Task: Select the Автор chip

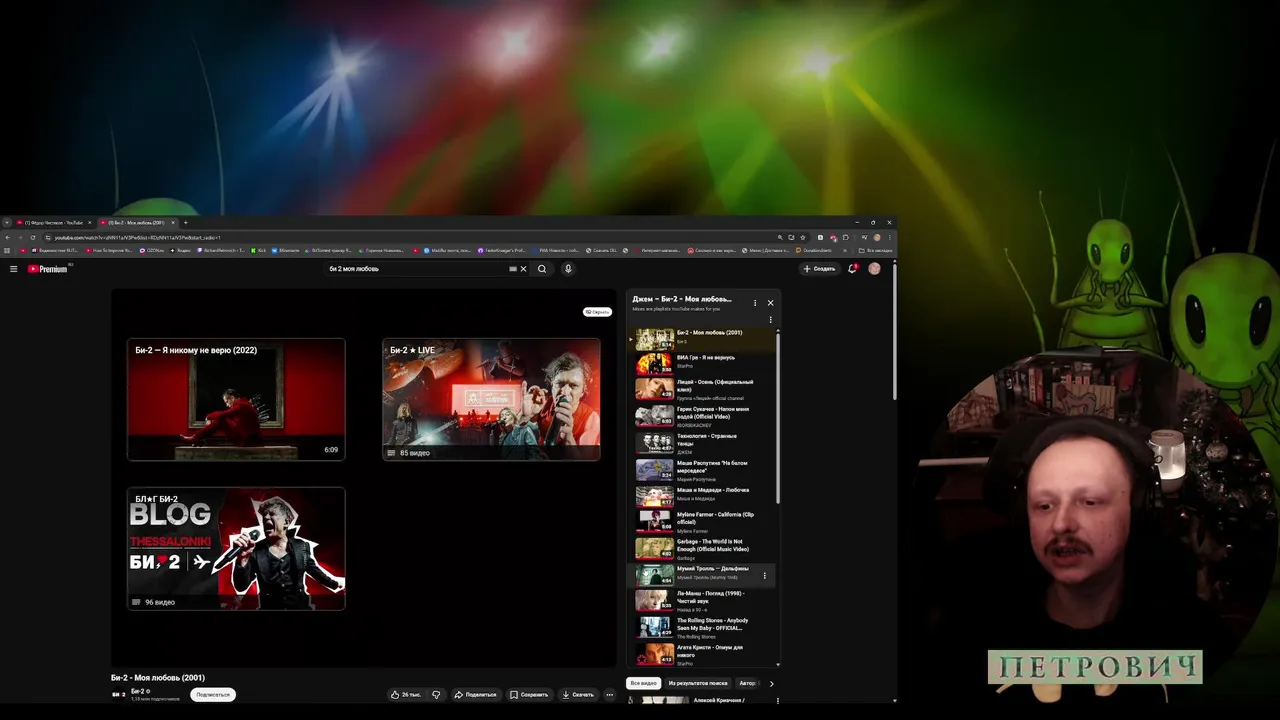Action: pyautogui.click(x=747, y=683)
